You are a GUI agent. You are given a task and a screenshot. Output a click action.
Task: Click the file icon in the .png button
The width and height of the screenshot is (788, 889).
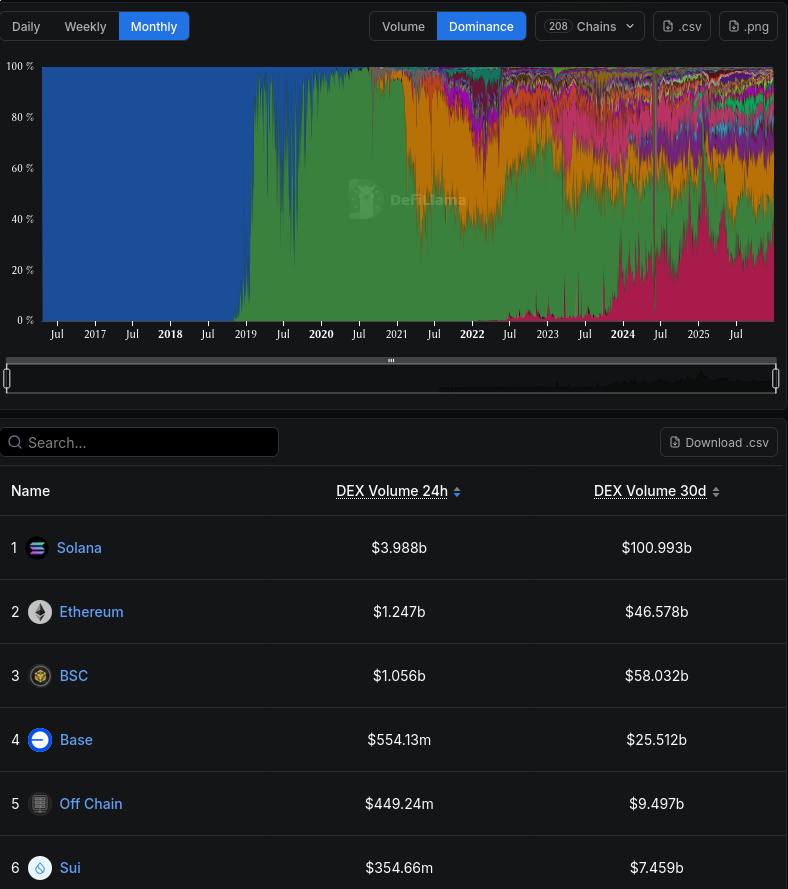tap(734, 26)
